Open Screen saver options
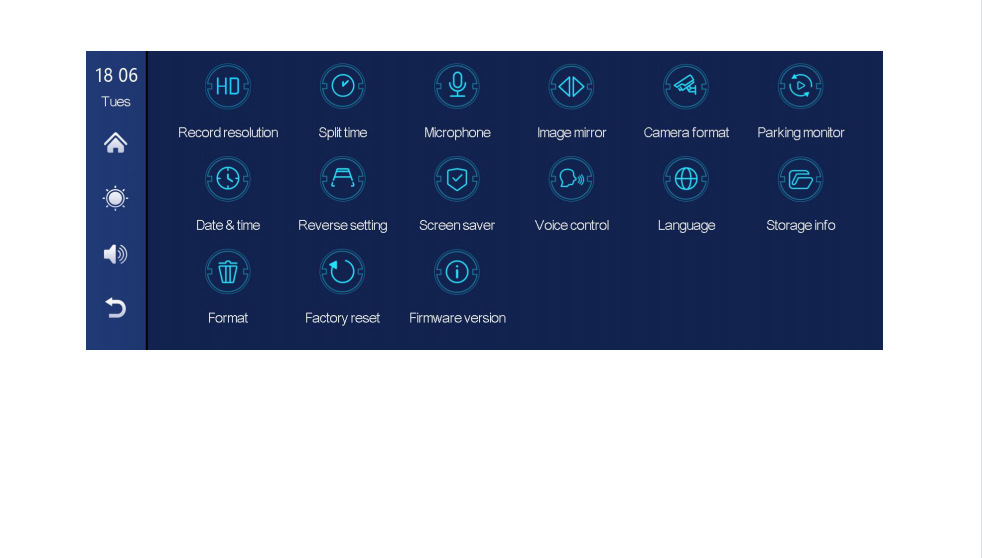 click(457, 180)
